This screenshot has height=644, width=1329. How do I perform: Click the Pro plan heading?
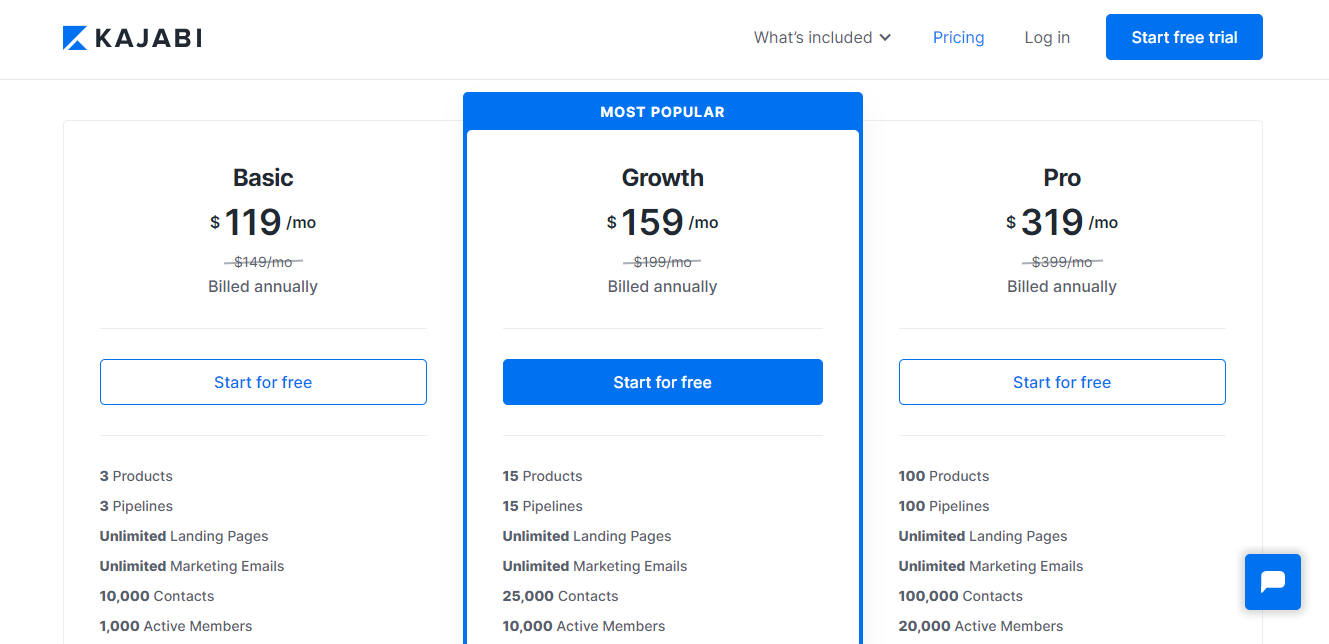click(x=1061, y=178)
